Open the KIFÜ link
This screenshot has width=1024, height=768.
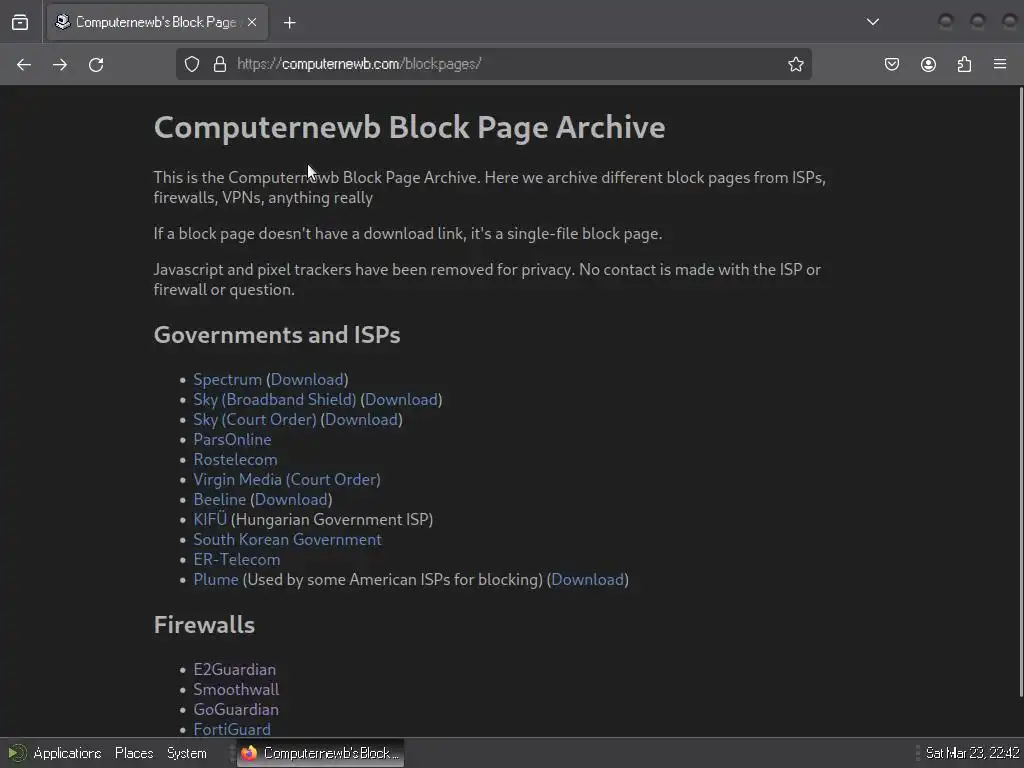click(210, 519)
